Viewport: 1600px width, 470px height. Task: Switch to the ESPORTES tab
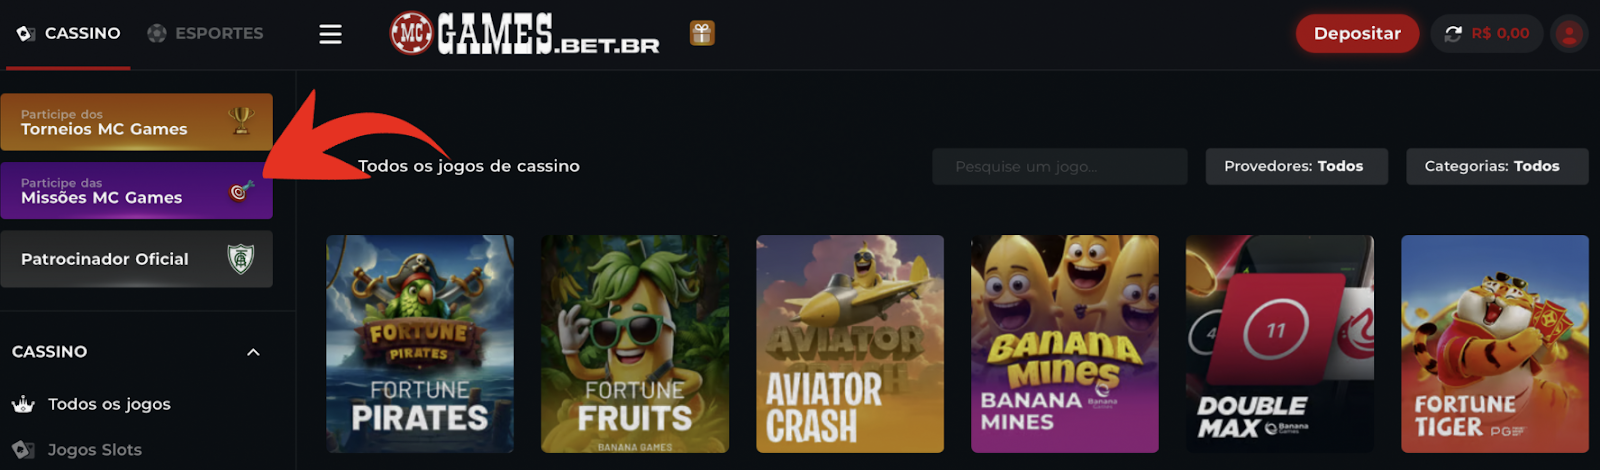[206, 33]
